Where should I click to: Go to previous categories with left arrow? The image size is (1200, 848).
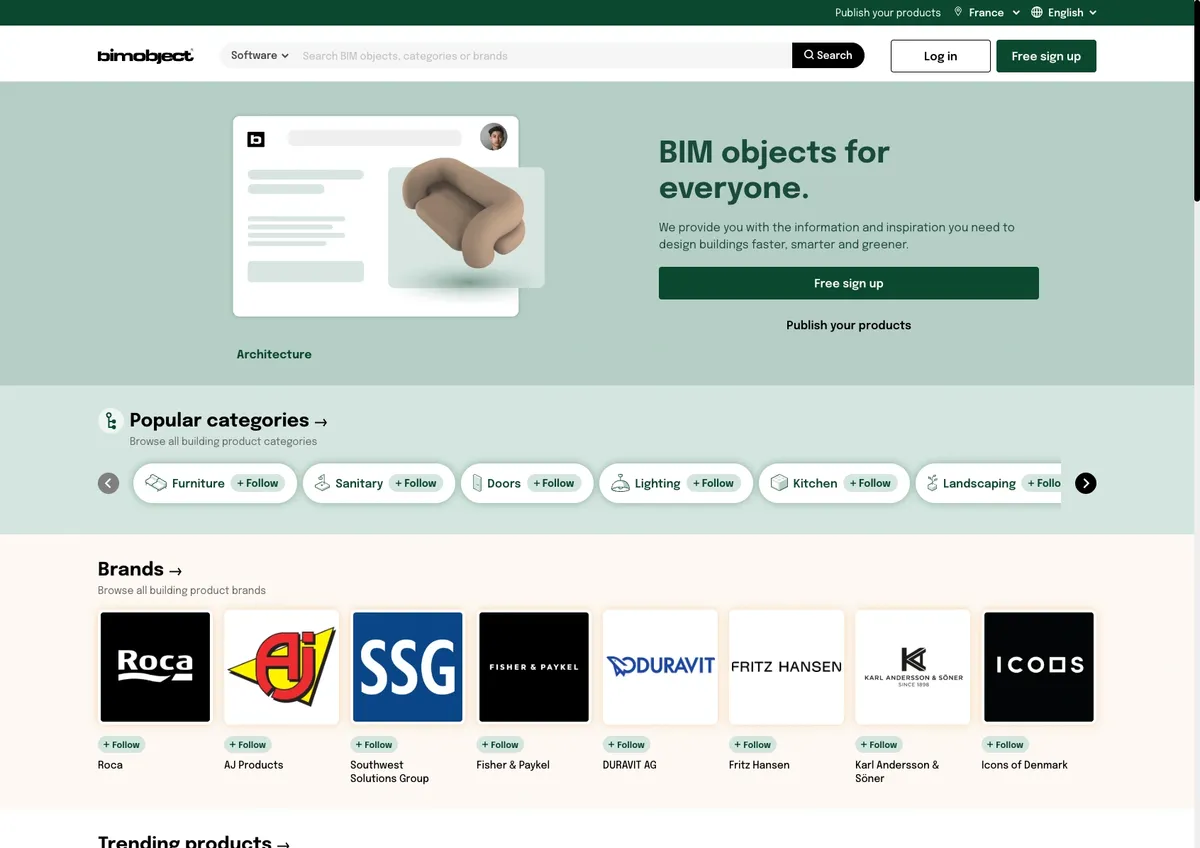109,483
